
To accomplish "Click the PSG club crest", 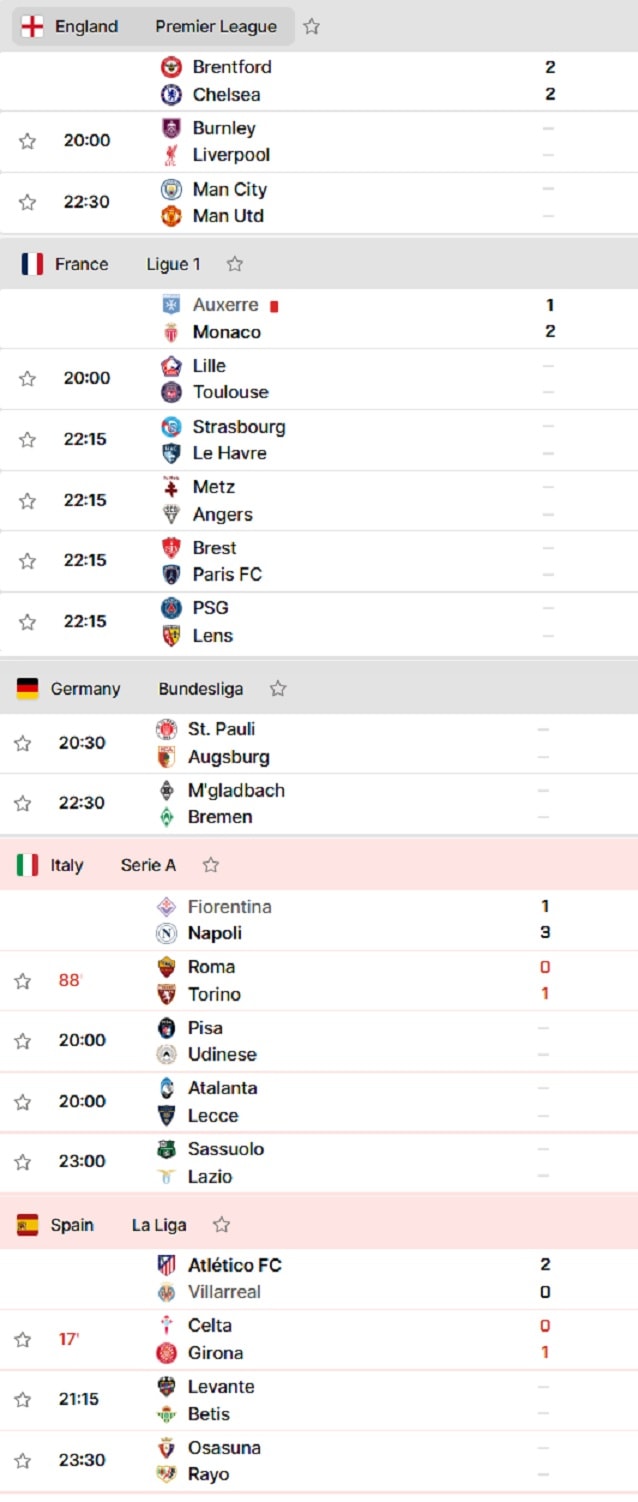I will [171, 608].
